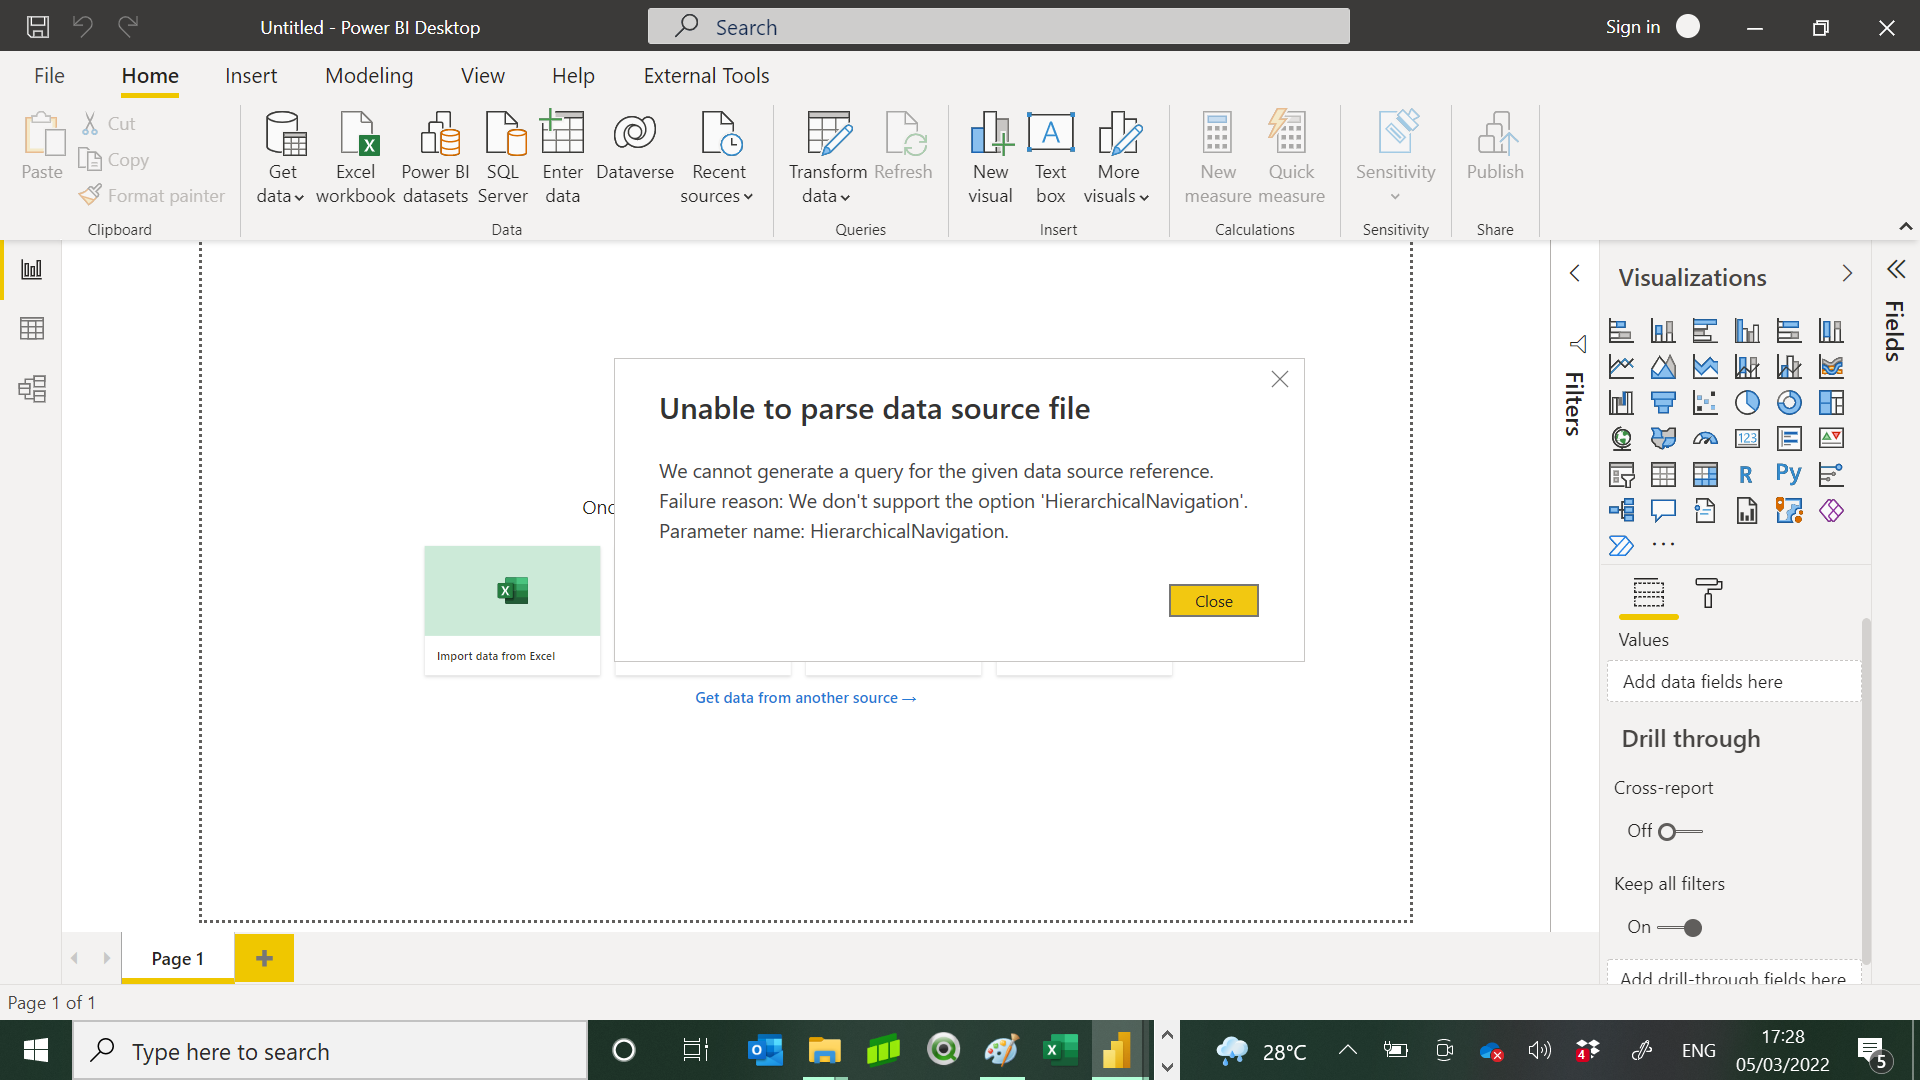The height and width of the screenshot is (1080, 1920).
Task: Open Excel from the Windows taskbar
Action: tap(1060, 1050)
